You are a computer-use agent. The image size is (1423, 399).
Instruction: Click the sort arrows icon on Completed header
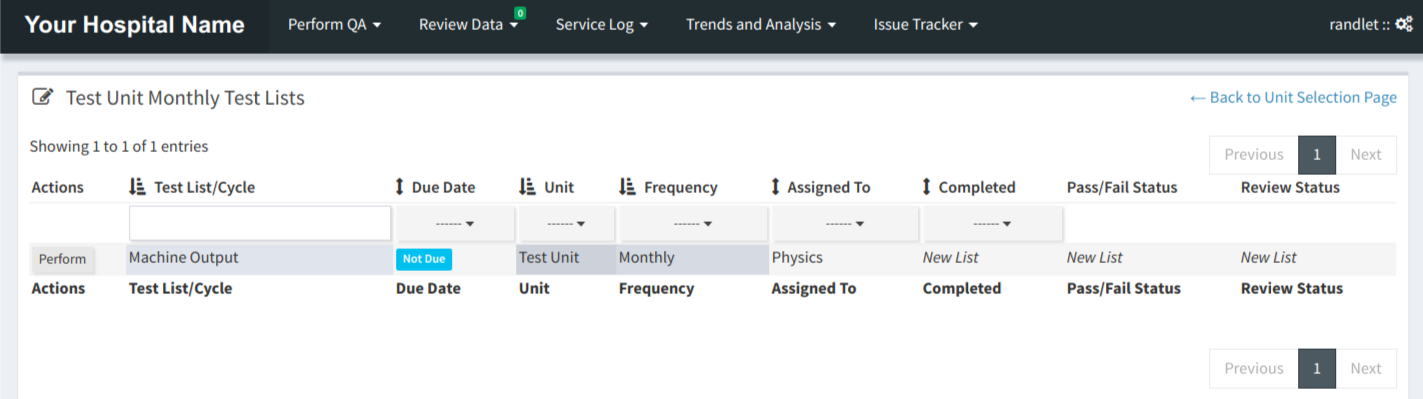[x=927, y=187]
